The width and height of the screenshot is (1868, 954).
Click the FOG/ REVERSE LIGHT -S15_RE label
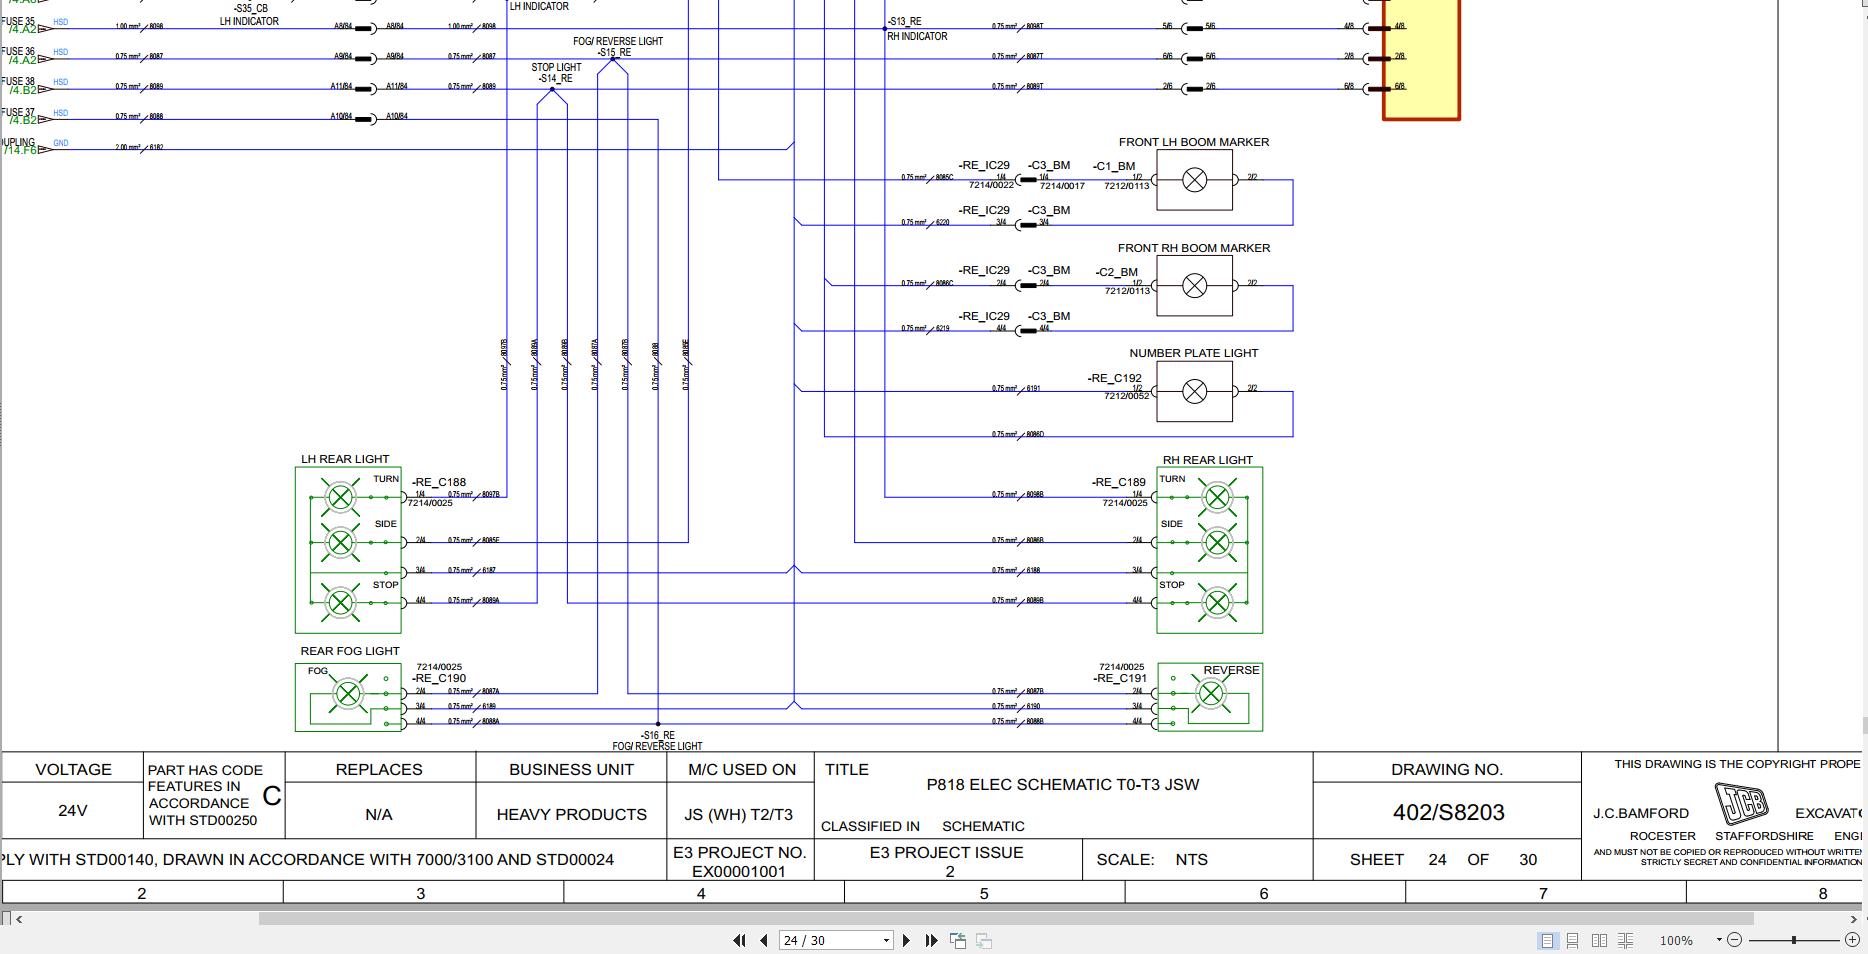pyautogui.click(x=618, y=47)
